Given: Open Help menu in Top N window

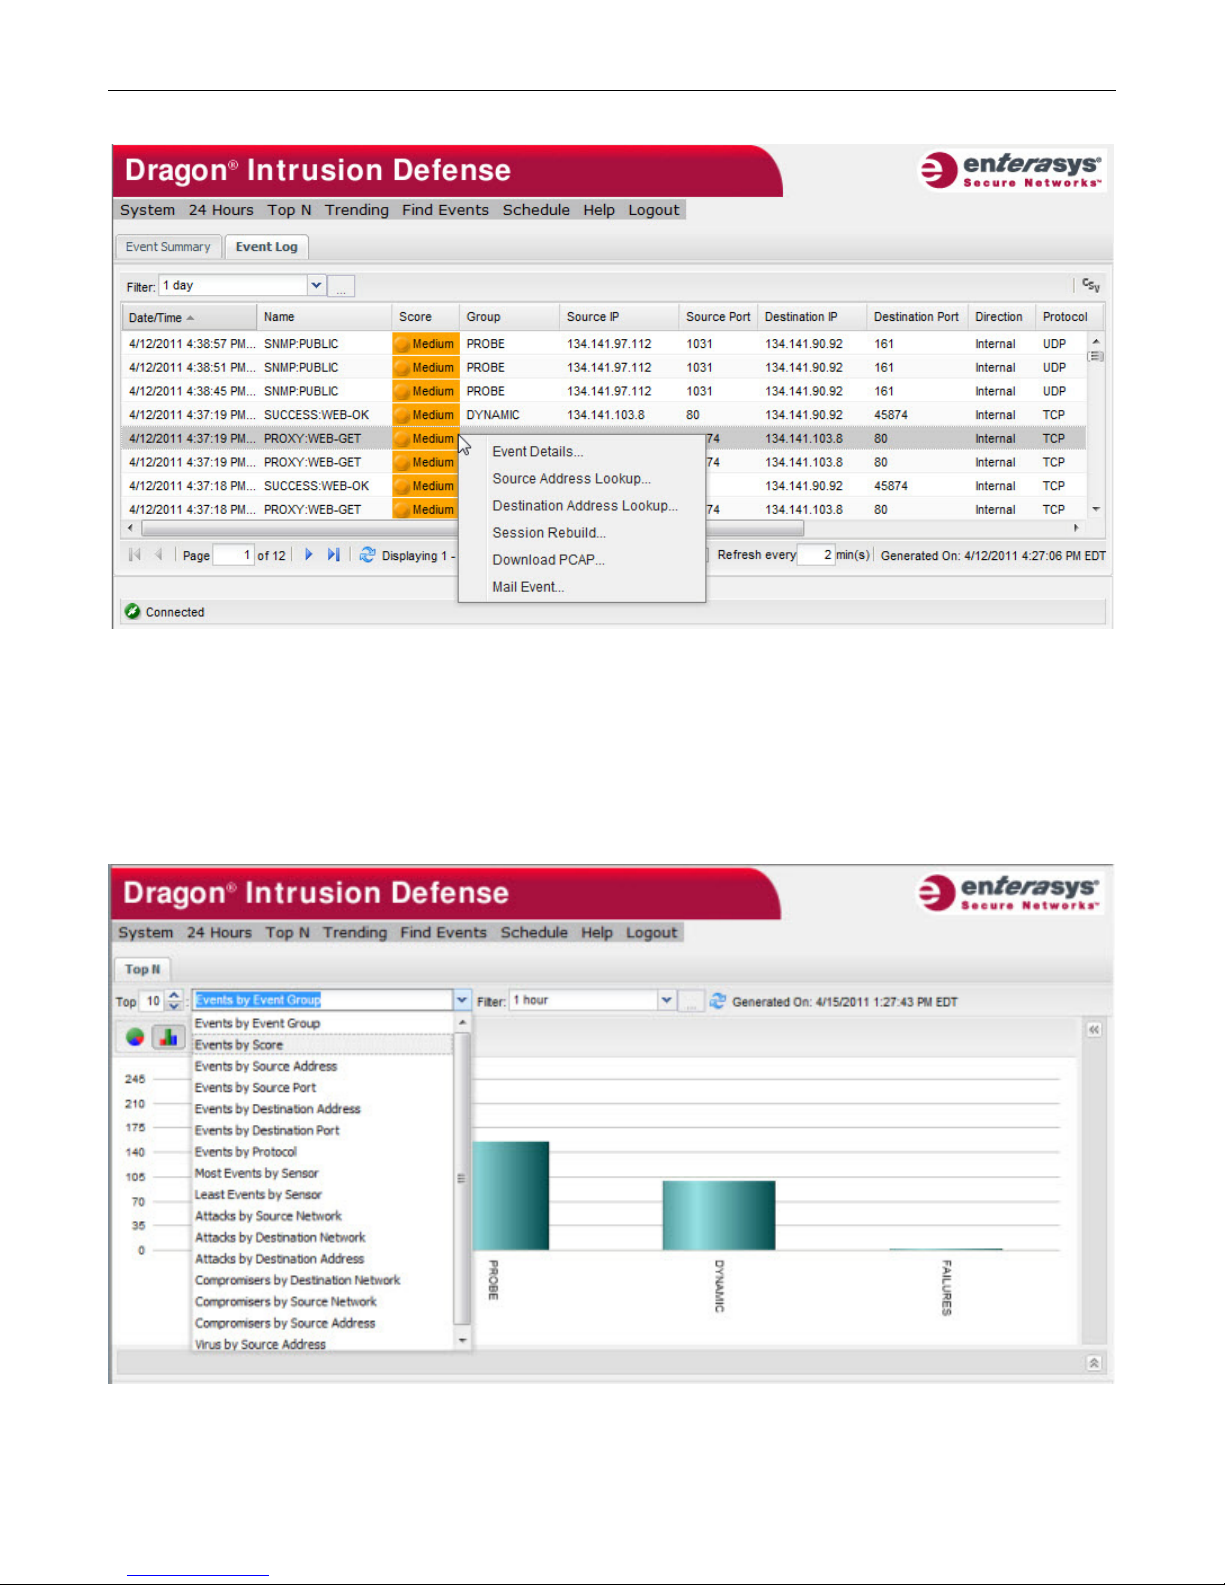Looking at the screenshot, I should pyautogui.click(x=597, y=932).
